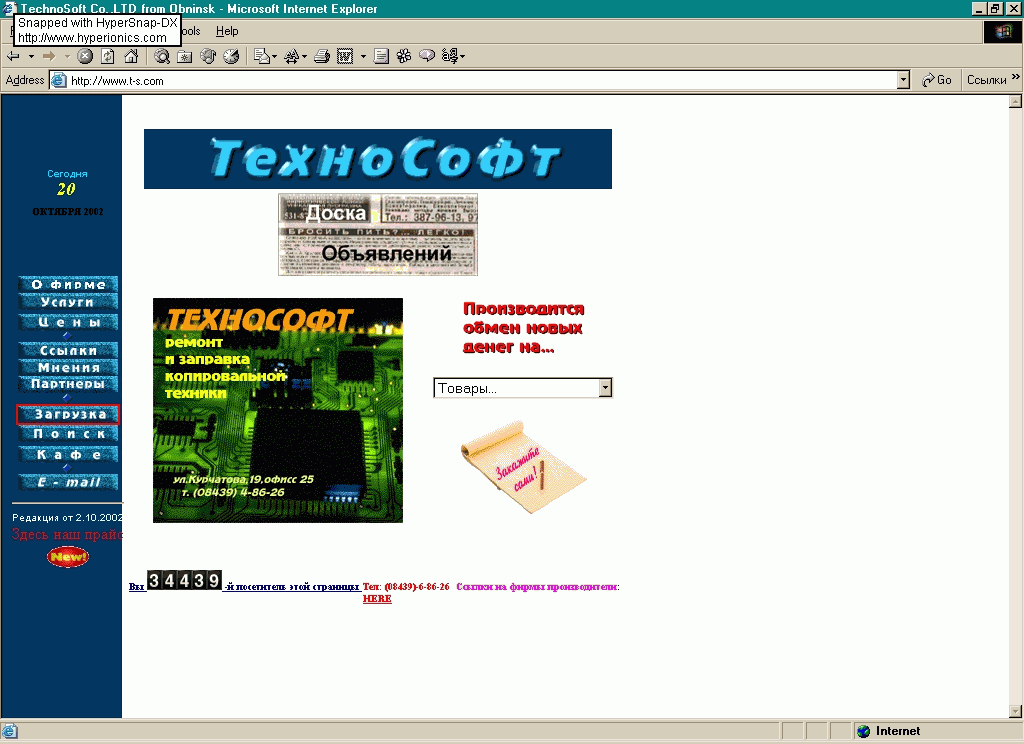This screenshot has width=1024, height=744.
Task: Click the page icon in address bar
Action: 59,80
